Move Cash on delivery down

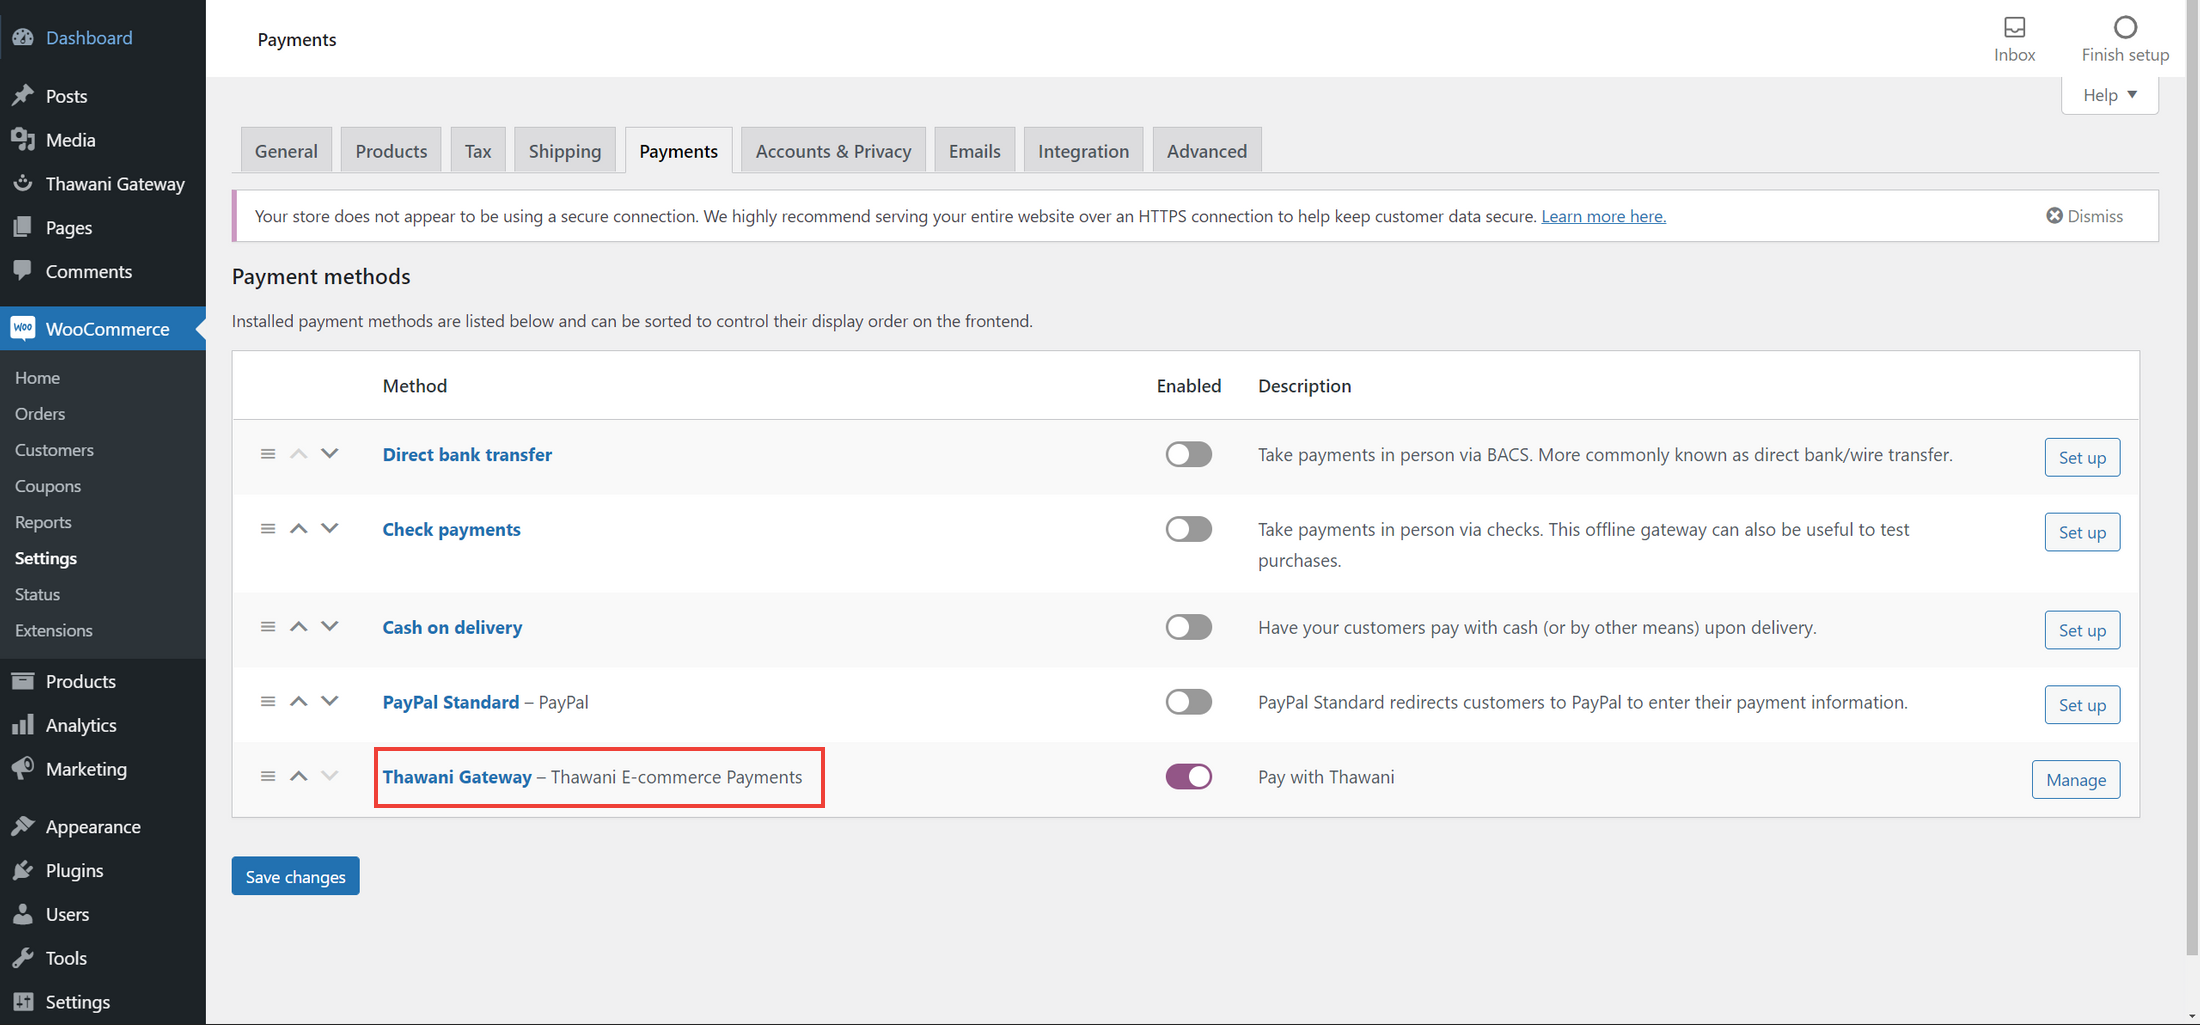330,627
